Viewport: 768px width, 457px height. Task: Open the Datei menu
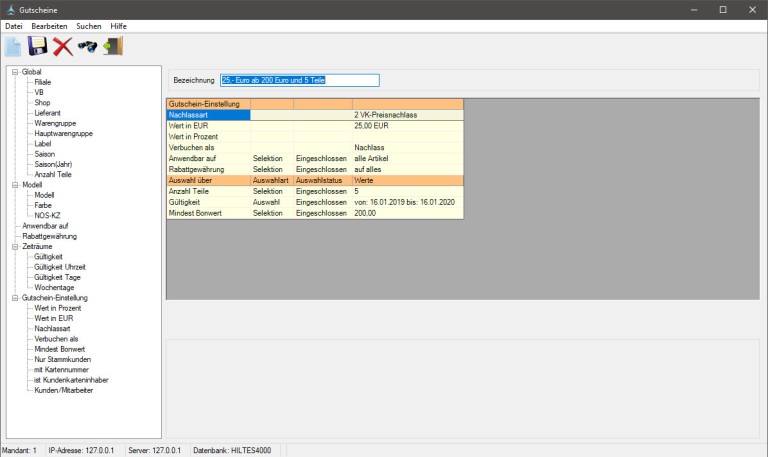14,25
